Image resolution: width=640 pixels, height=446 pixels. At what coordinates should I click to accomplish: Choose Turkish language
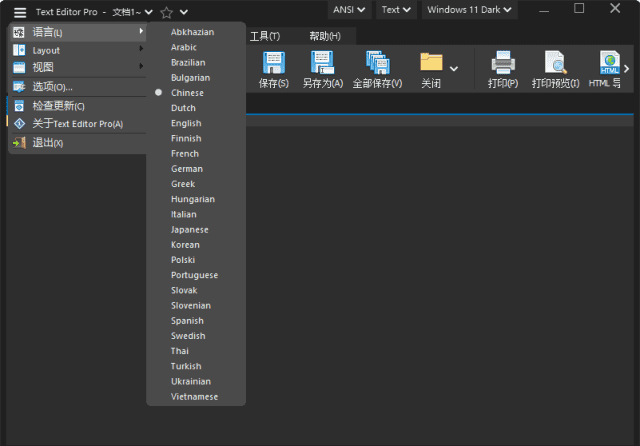coord(196,366)
